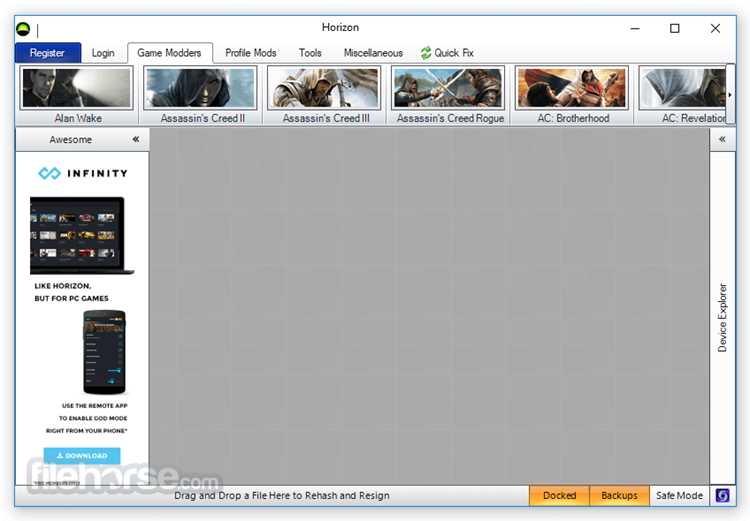Close the Horizon window

715,28
